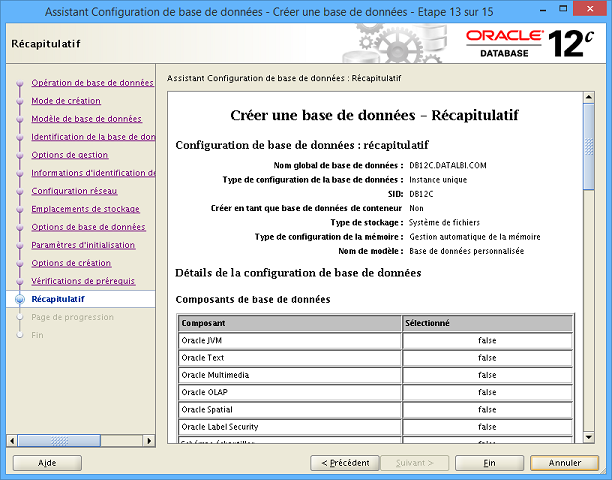
Task: Click the Fin button
Action: coord(489,463)
